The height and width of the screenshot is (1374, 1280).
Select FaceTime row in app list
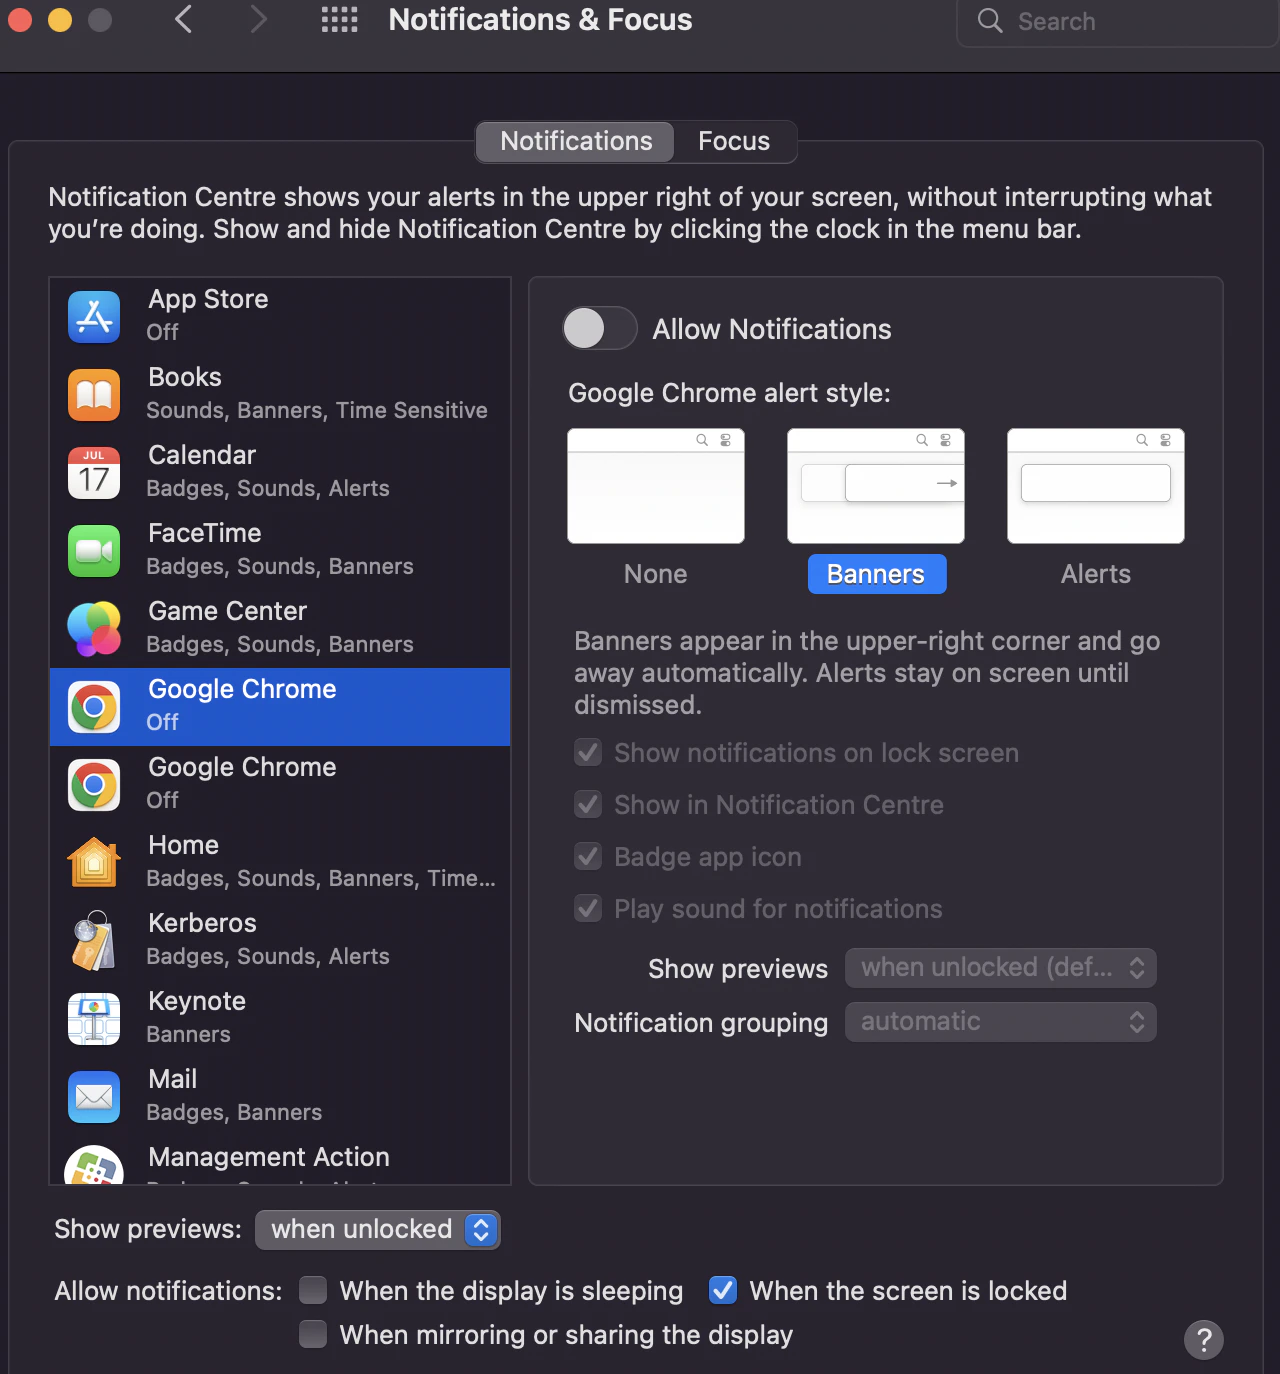click(x=280, y=550)
